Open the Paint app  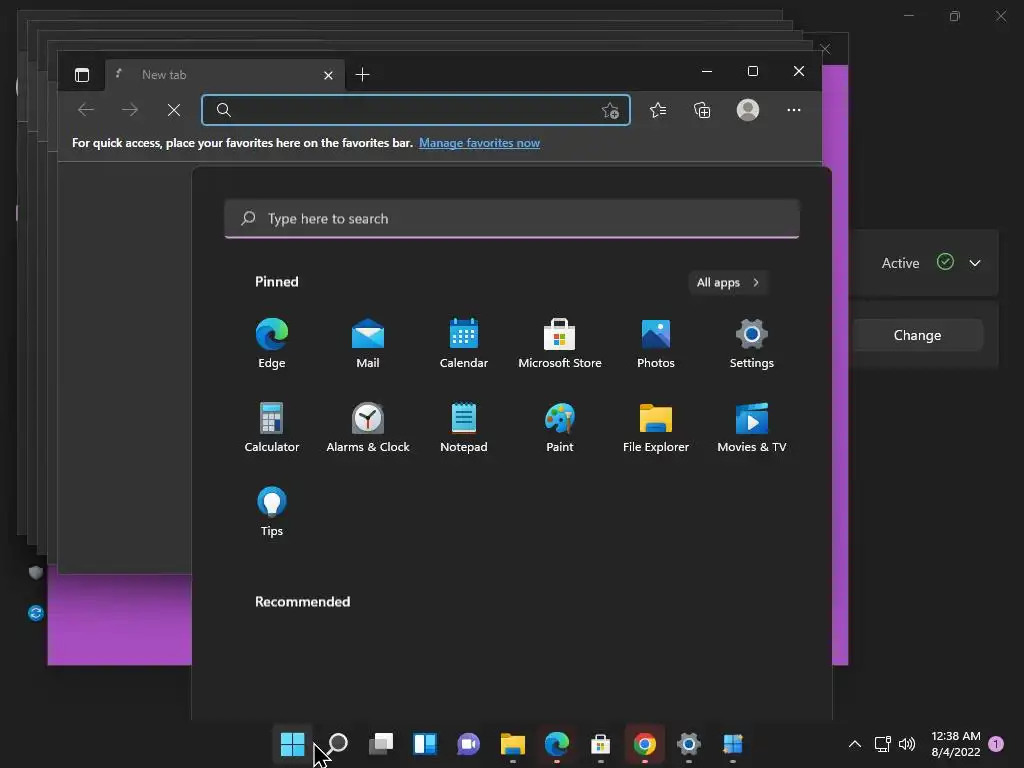(x=560, y=428)
